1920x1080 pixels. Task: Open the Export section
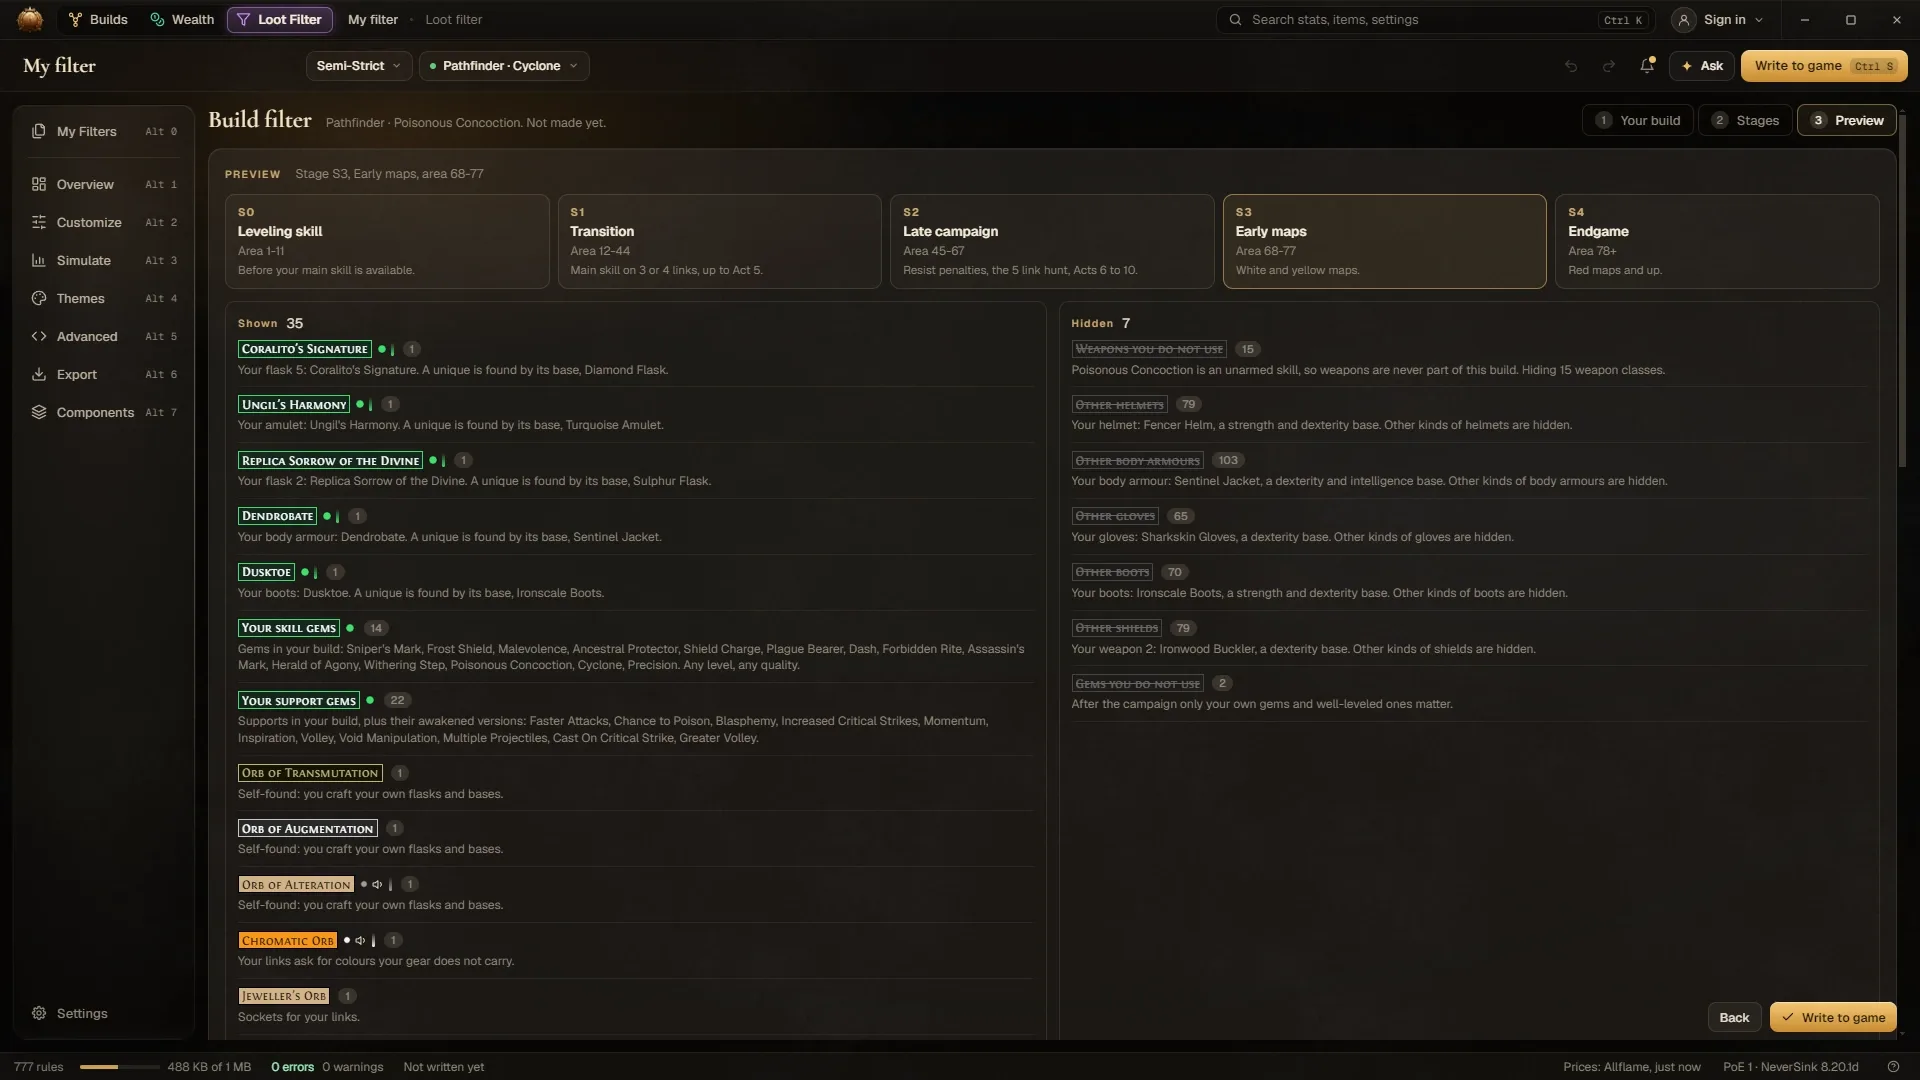(x=104, y=374)
